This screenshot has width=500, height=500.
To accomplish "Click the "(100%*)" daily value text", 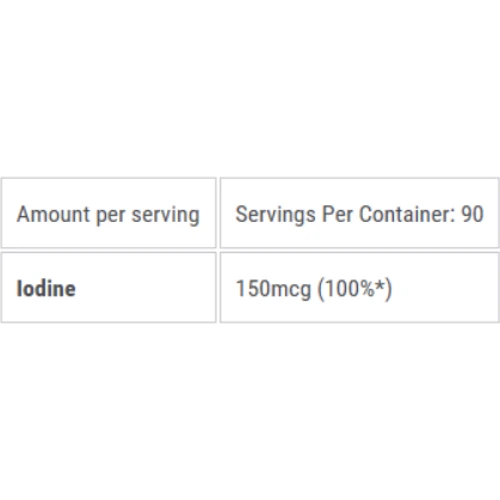I will click(x=355, y=289).
